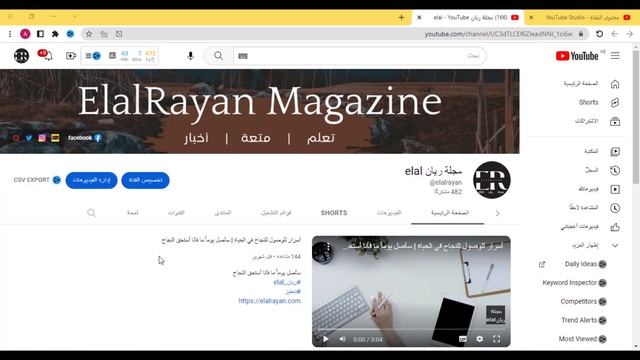This screenshot has height=360, width=640.
Task: Click the elal hashtag link
Action: pos(287,282)
